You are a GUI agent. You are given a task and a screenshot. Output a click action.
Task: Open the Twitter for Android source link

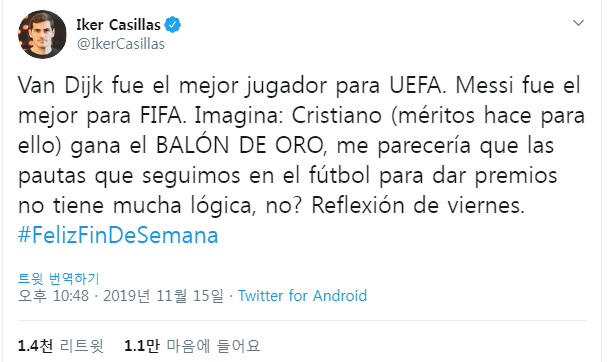[x=302, y=296]
